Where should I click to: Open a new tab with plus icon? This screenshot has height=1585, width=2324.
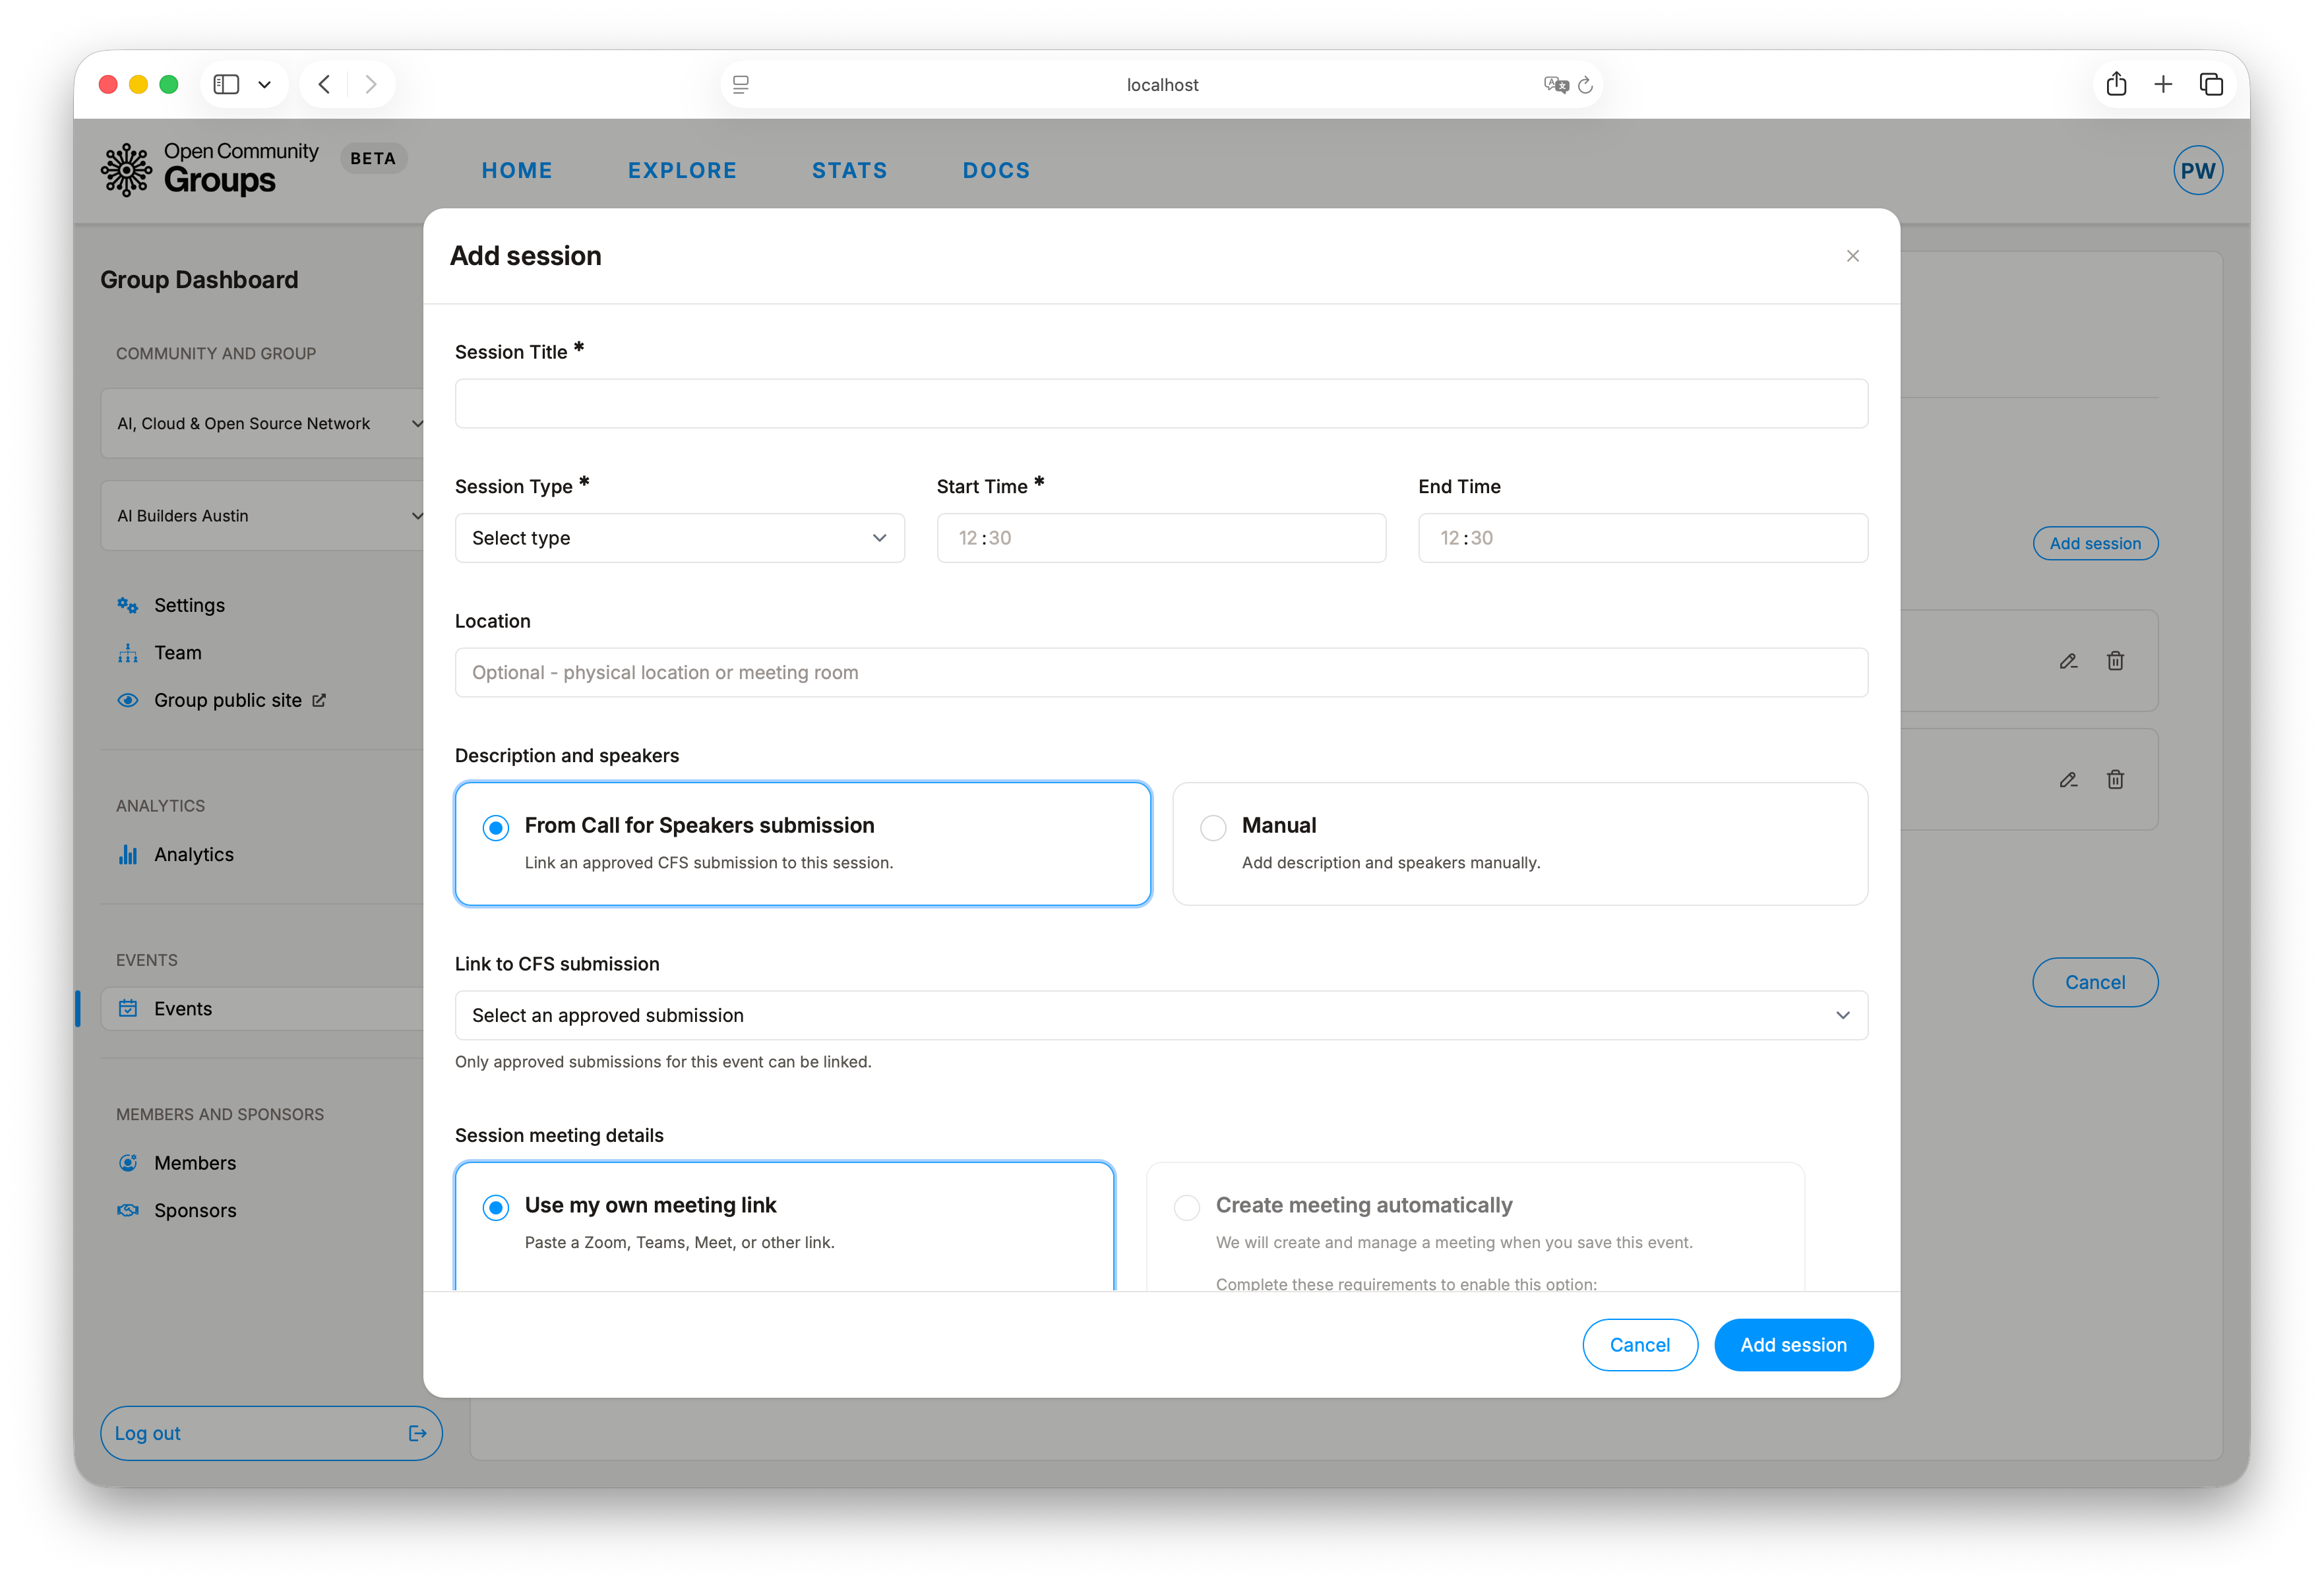pos(2163,84)
